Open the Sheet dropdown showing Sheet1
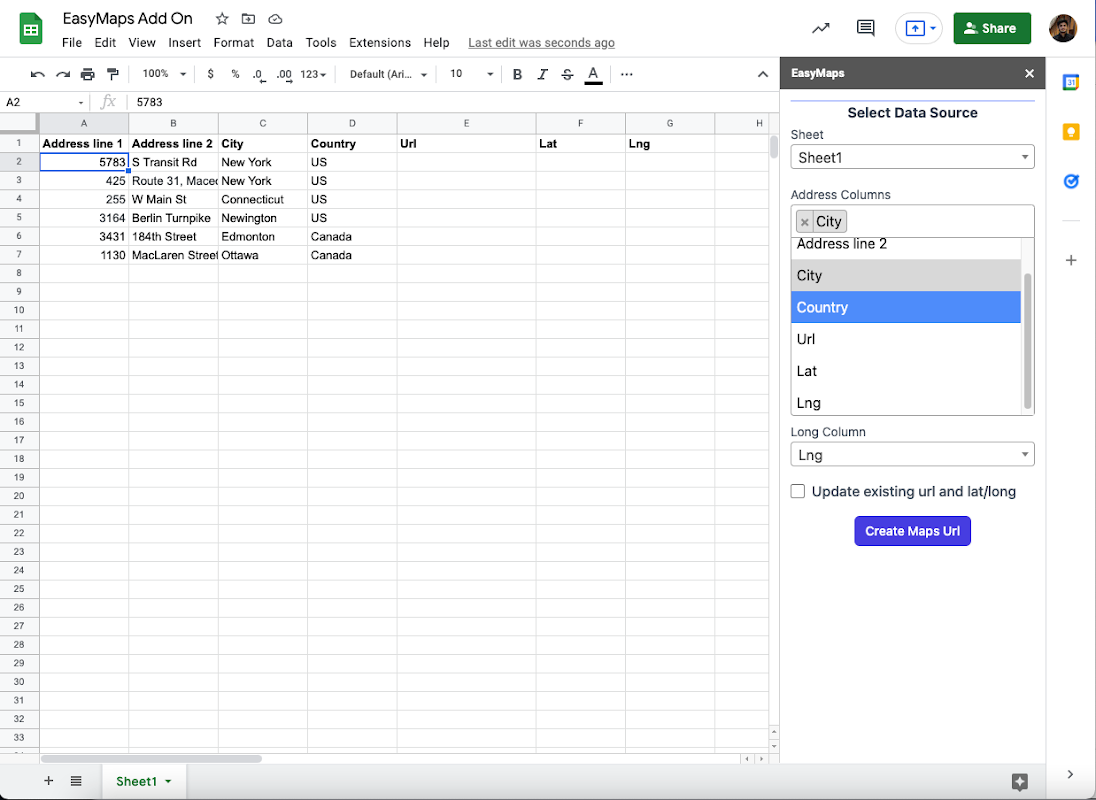The height and width of the screenshot is (800, 1096). tap(912, 157)
